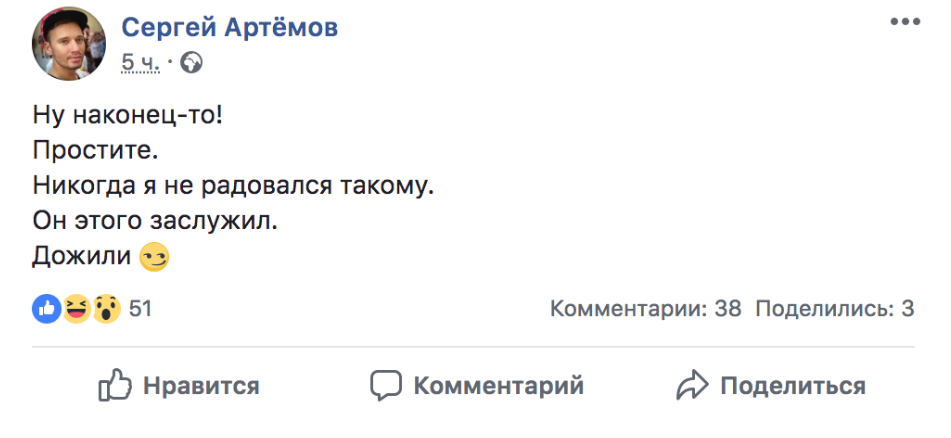Click the Комментарий button label
Image resolution: width=951 pixels, height=438 pixels.
click(499, 386)
